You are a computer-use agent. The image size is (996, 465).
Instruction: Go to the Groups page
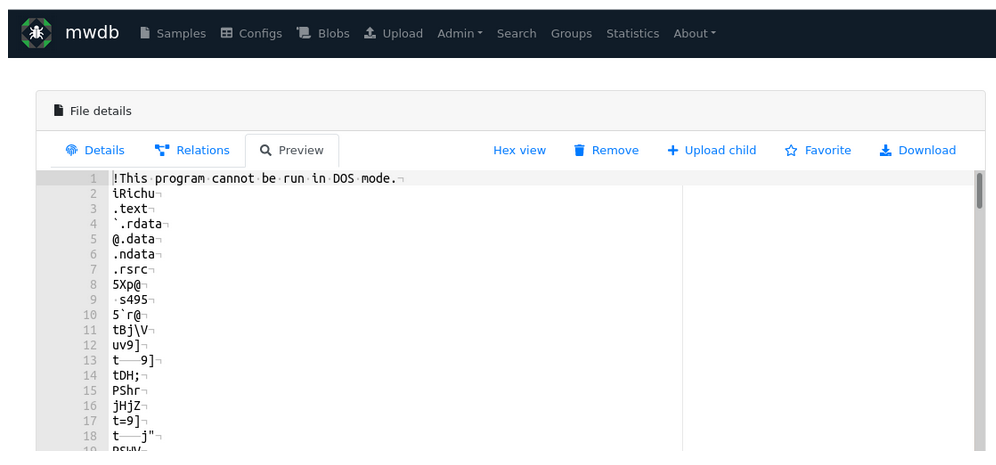pos(571,34)
